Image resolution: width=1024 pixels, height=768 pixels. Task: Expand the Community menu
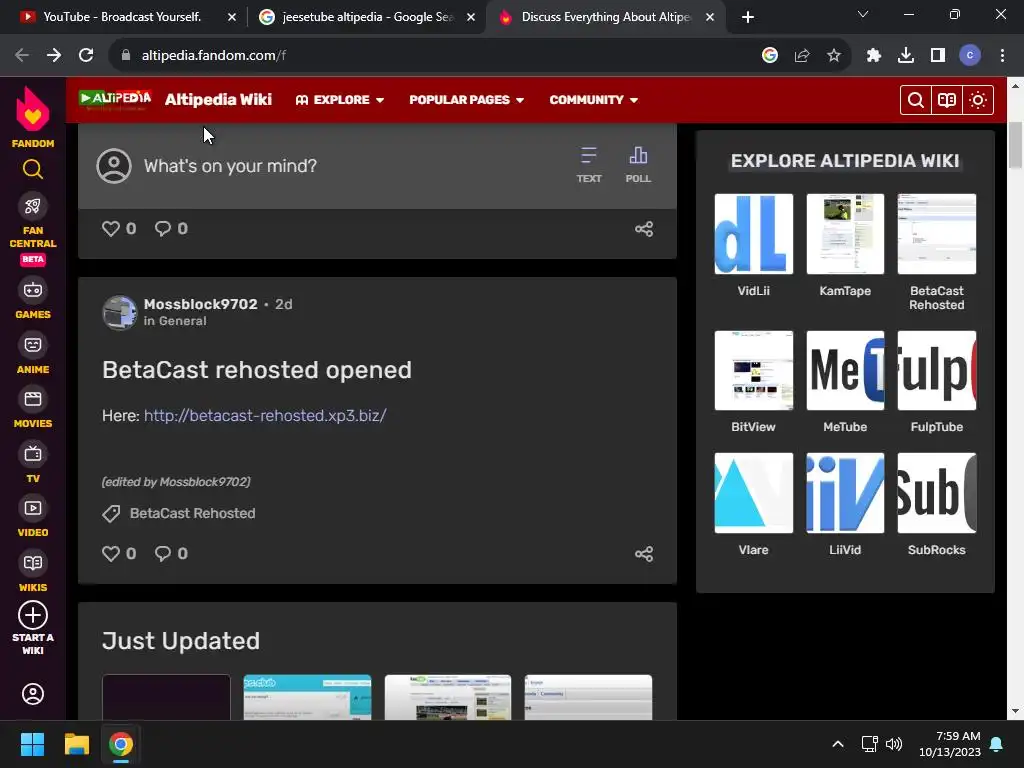593,100
